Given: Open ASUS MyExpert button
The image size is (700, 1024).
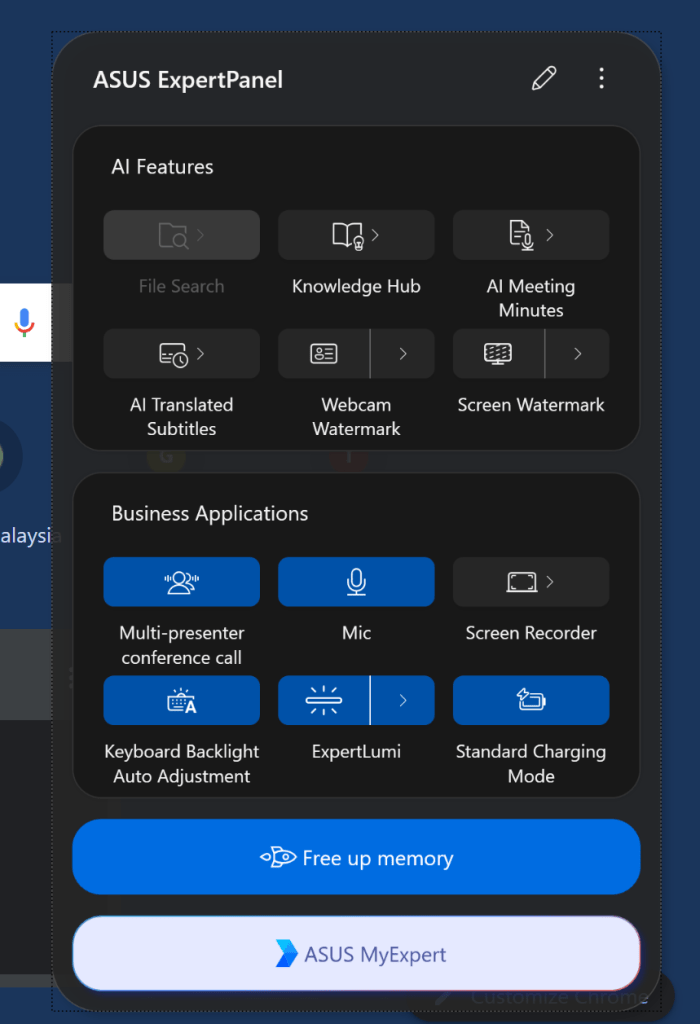Looking at the screenshot, I should 357,953.
